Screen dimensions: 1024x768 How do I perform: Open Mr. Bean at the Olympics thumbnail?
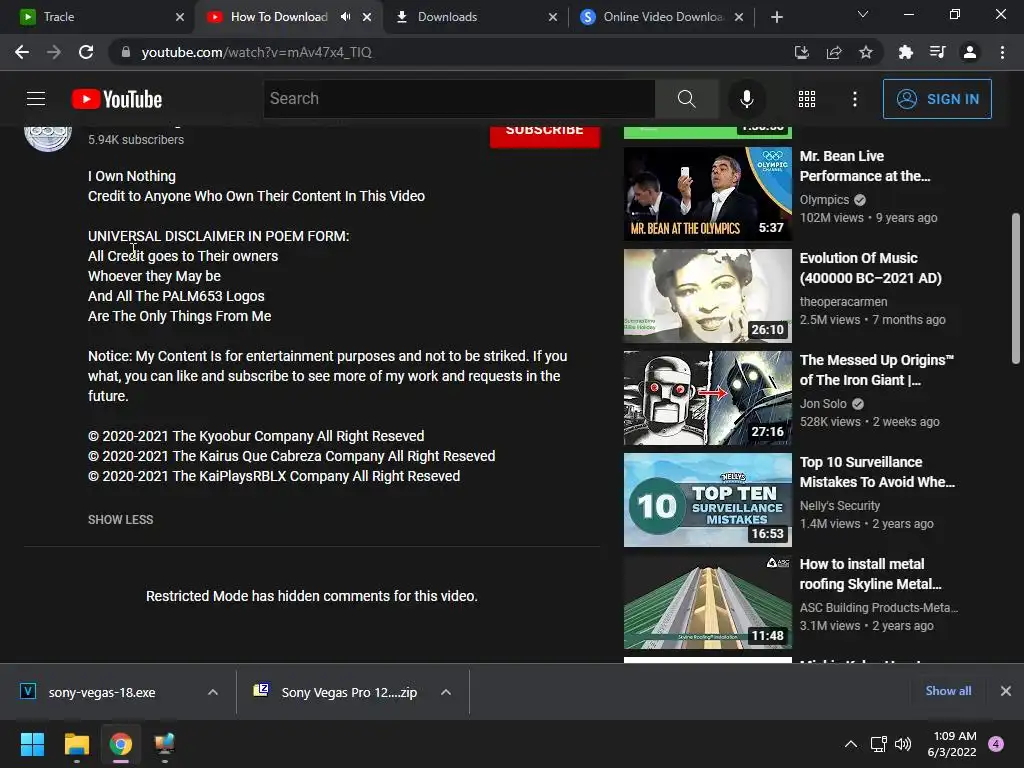pos(708,193)
